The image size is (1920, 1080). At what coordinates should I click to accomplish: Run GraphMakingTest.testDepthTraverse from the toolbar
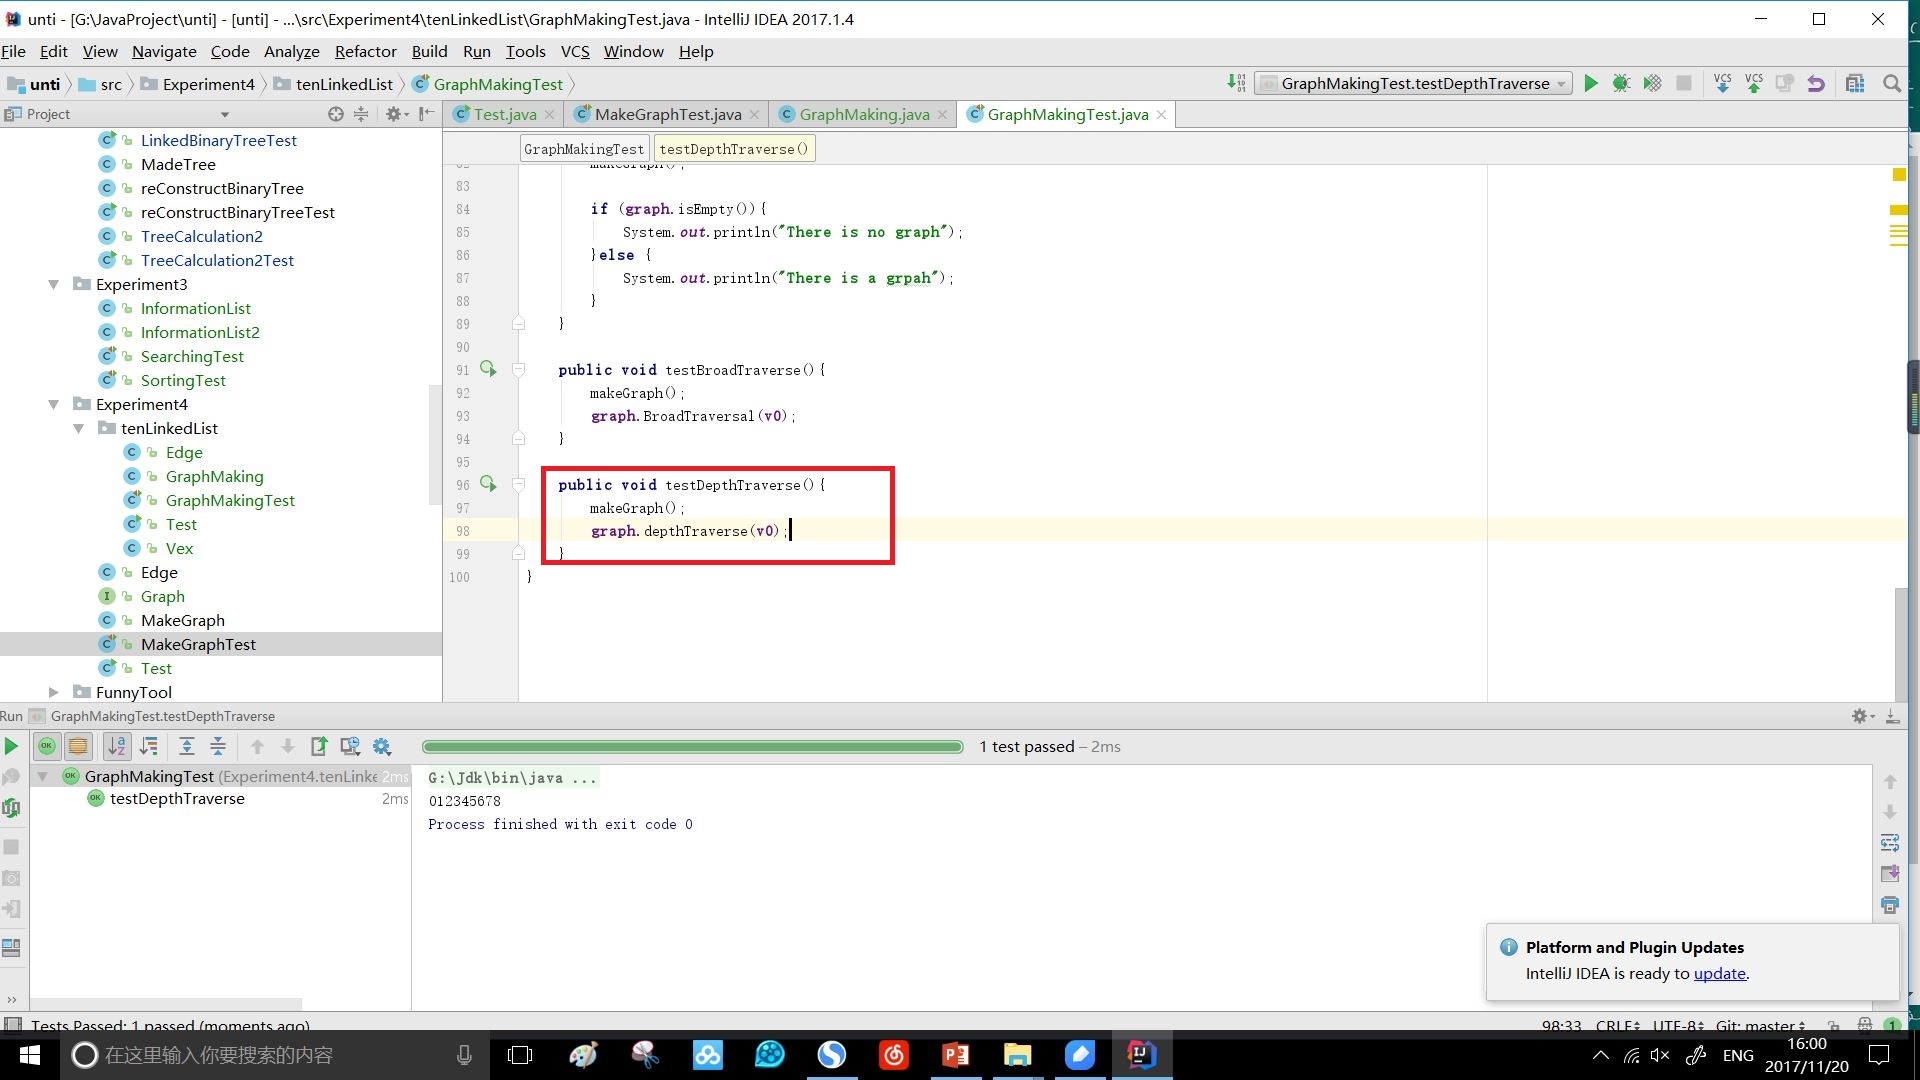tap(1591, 84)
